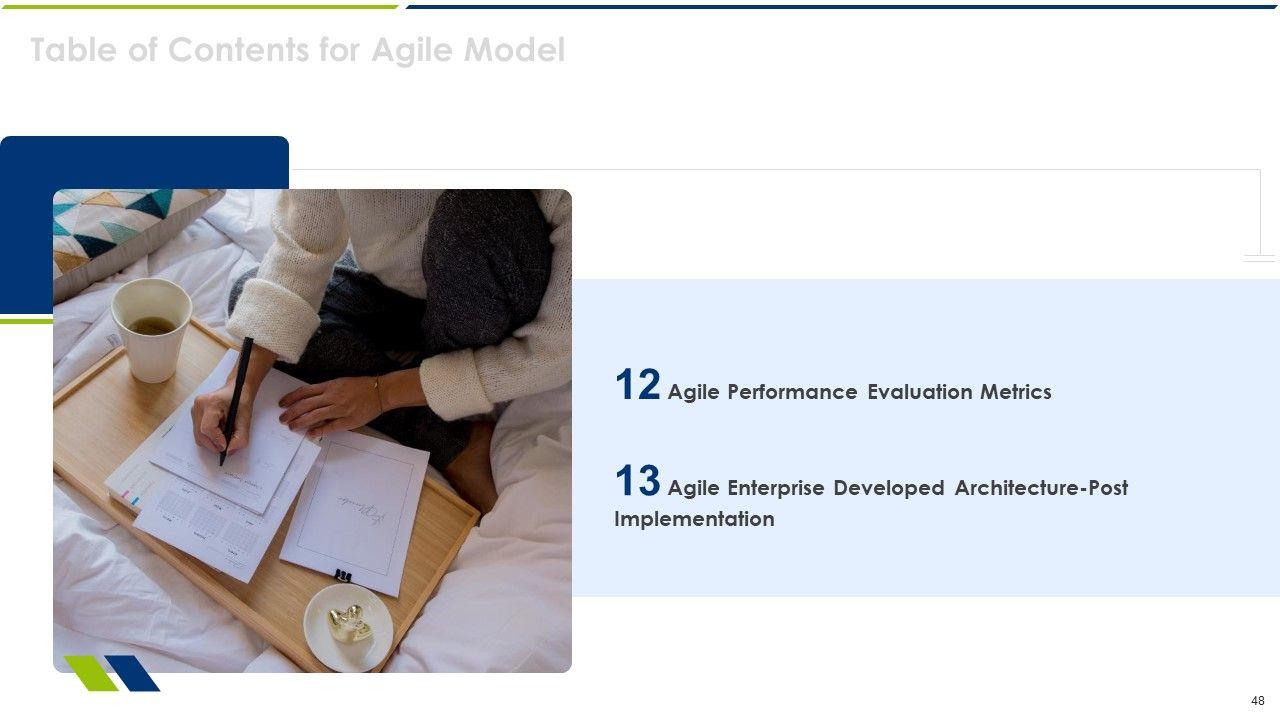Open Agile Performance Evaluation Metrics section

coord(859,392)
